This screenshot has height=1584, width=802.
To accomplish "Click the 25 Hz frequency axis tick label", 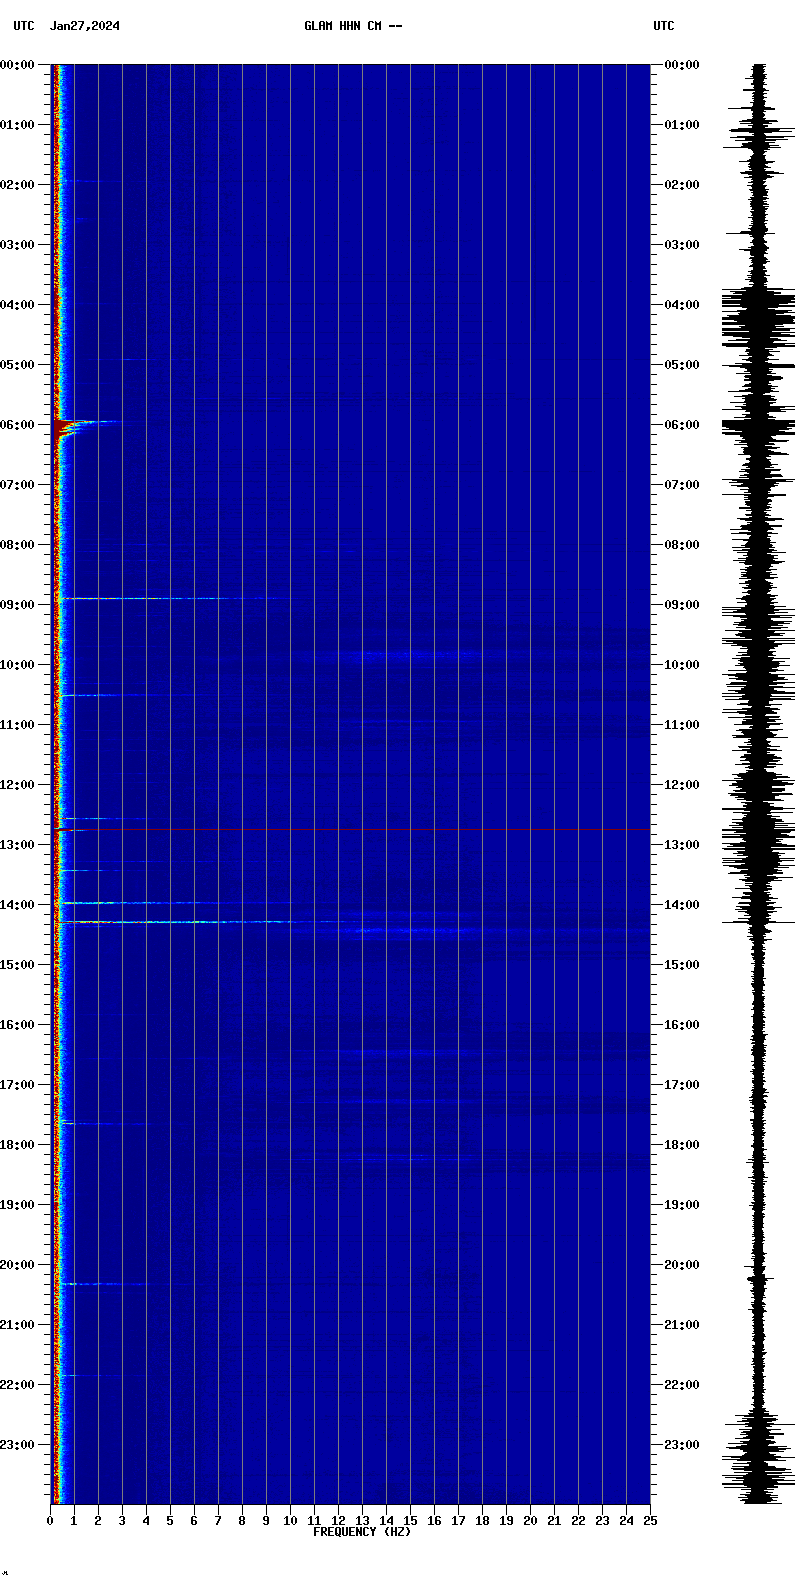I will [650, 1521].
